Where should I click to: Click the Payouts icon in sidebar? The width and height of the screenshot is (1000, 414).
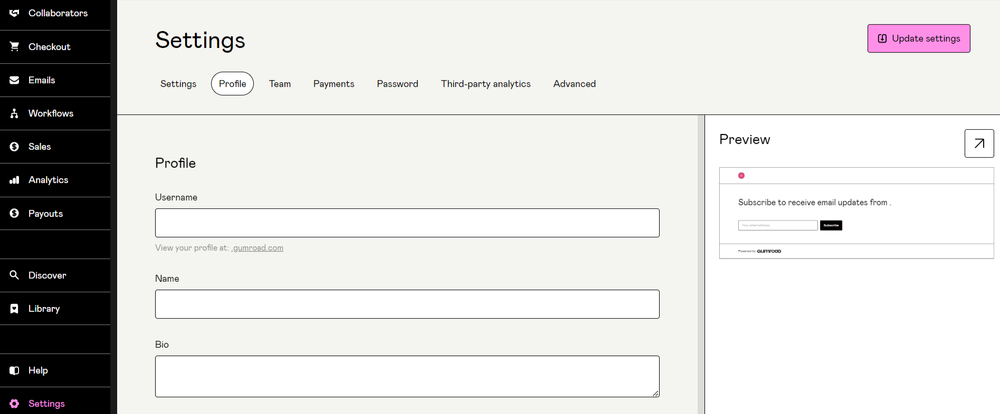pyautogui.click(x=14, y=213)
